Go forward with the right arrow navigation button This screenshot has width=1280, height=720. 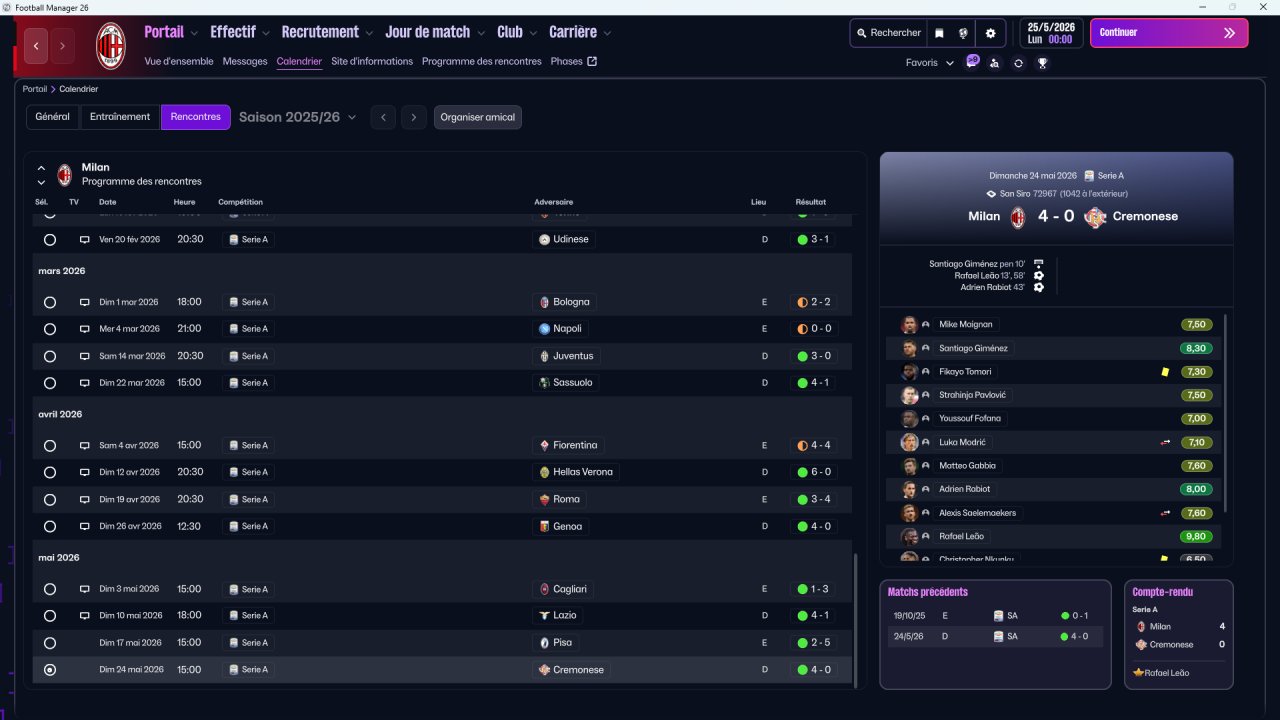(x=62, y=46)
